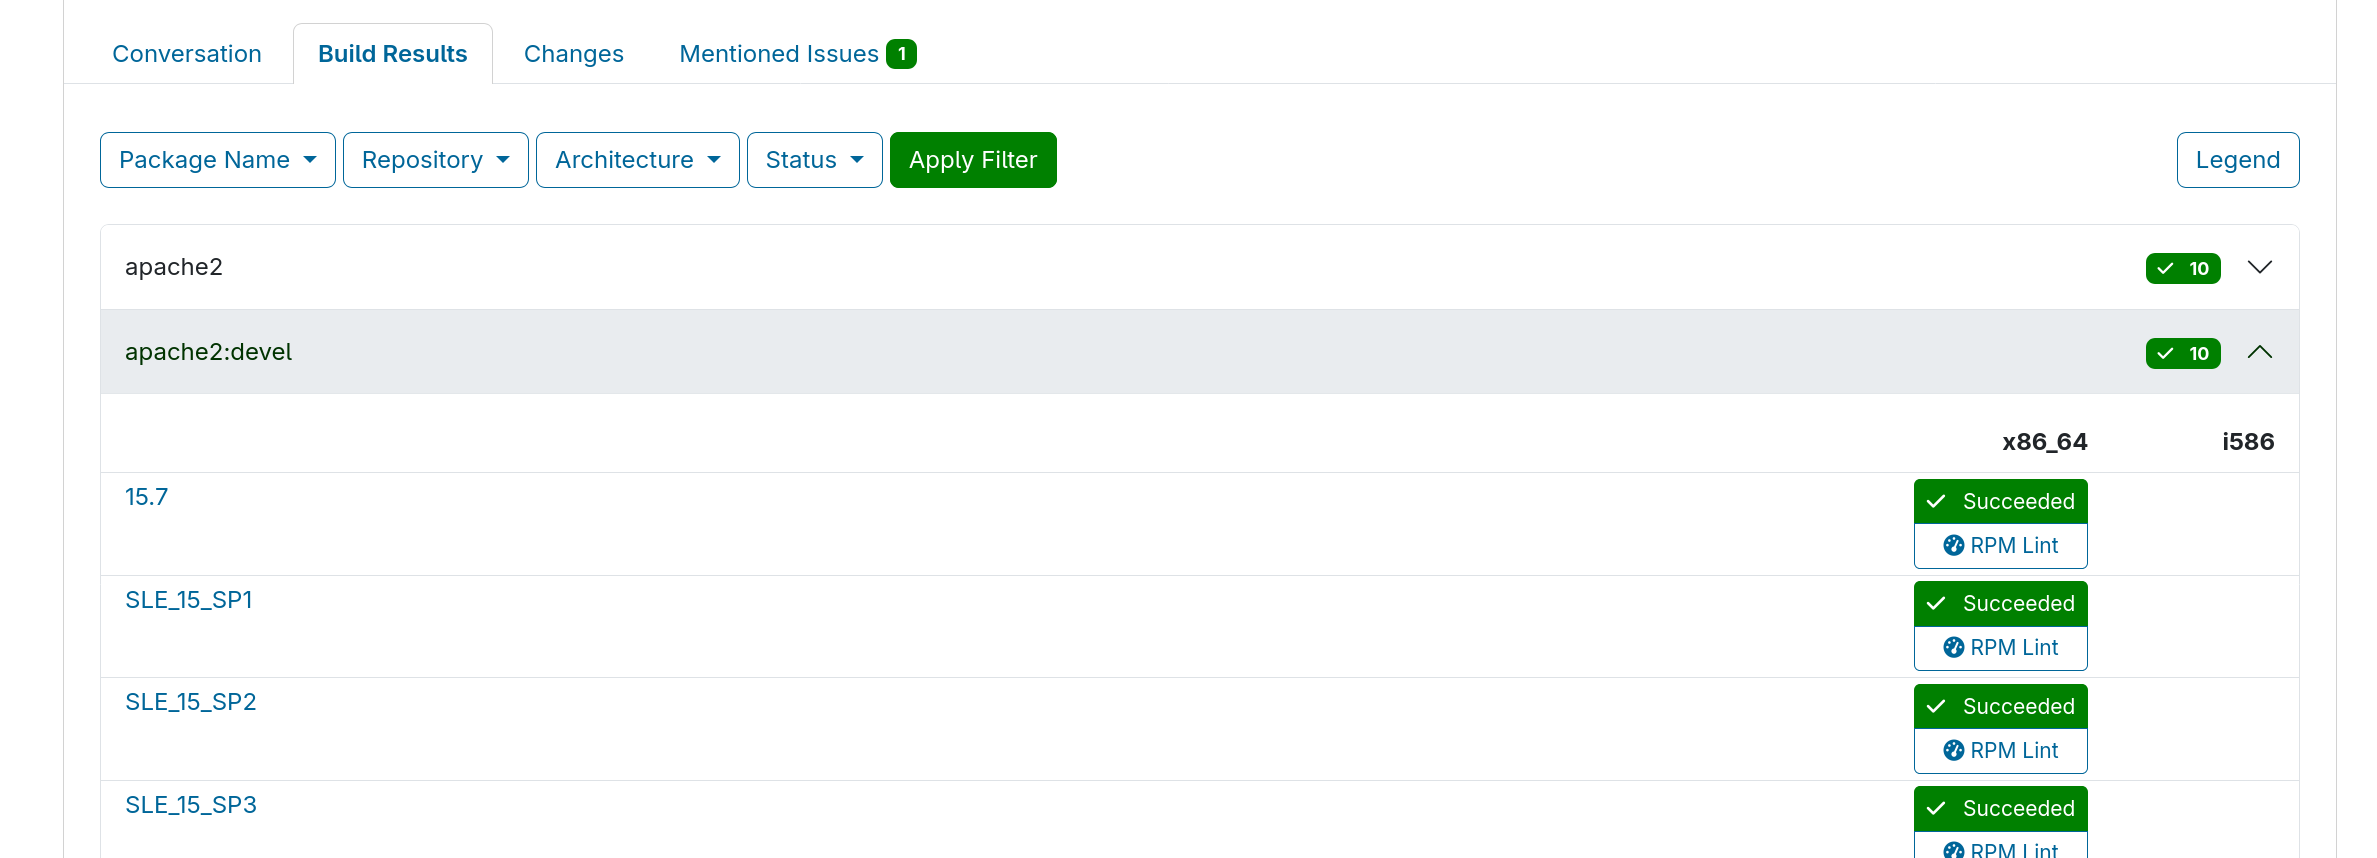This screenshot has width=2377, height=858.
Task: Expand the apache2 package row
Action: click(x=2259, y=267)
